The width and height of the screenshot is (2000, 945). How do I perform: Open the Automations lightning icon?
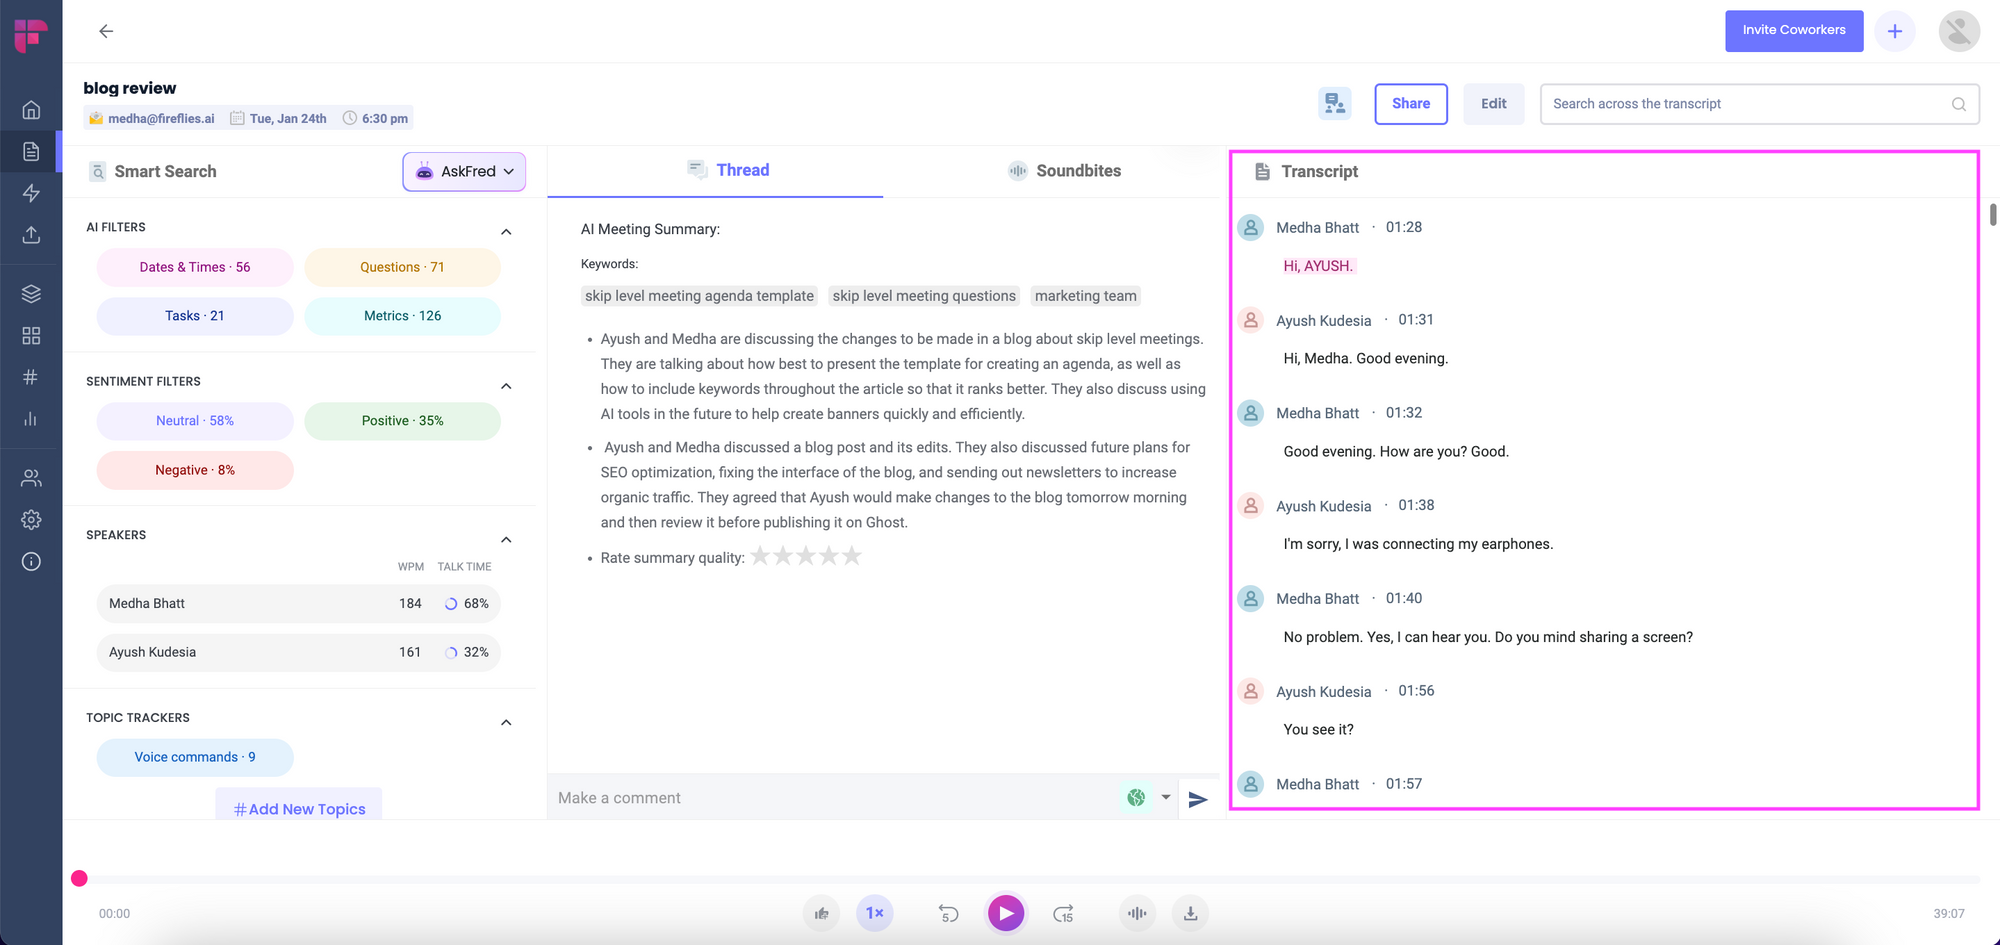(x=31, y=193)
